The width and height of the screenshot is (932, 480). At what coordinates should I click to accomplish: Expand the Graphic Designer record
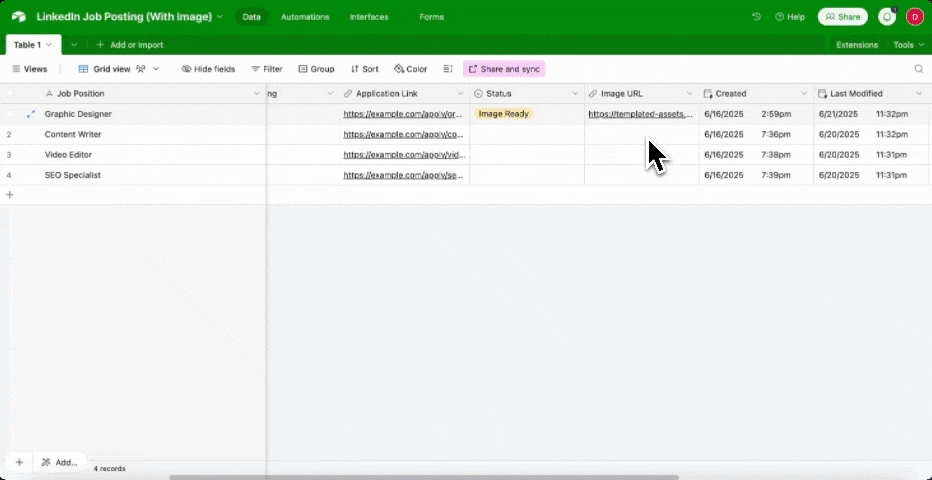(31, 114)
